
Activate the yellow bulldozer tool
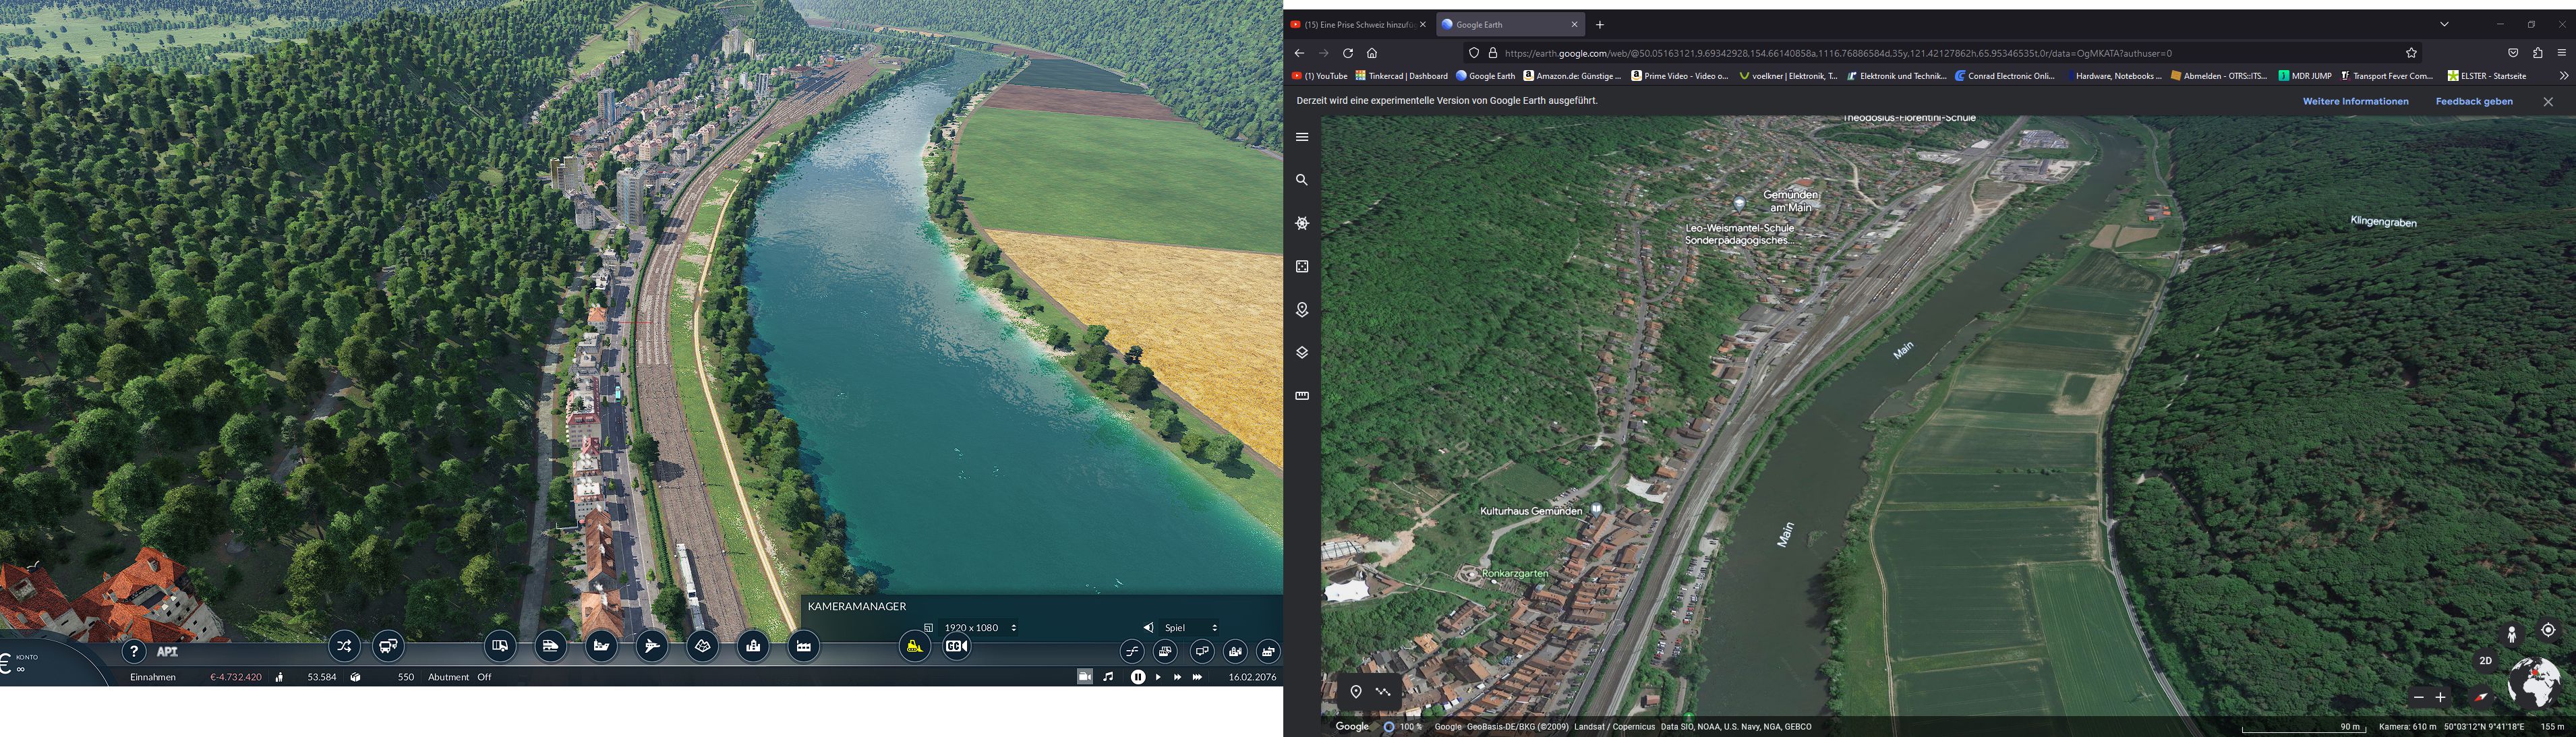click(914, 647)
